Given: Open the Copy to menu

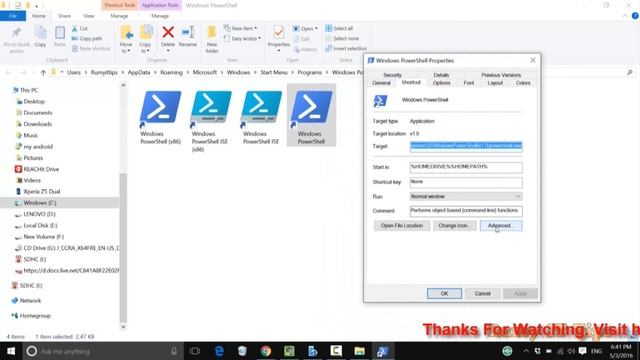Looking at the screenshot, I should tap(145, 40).
